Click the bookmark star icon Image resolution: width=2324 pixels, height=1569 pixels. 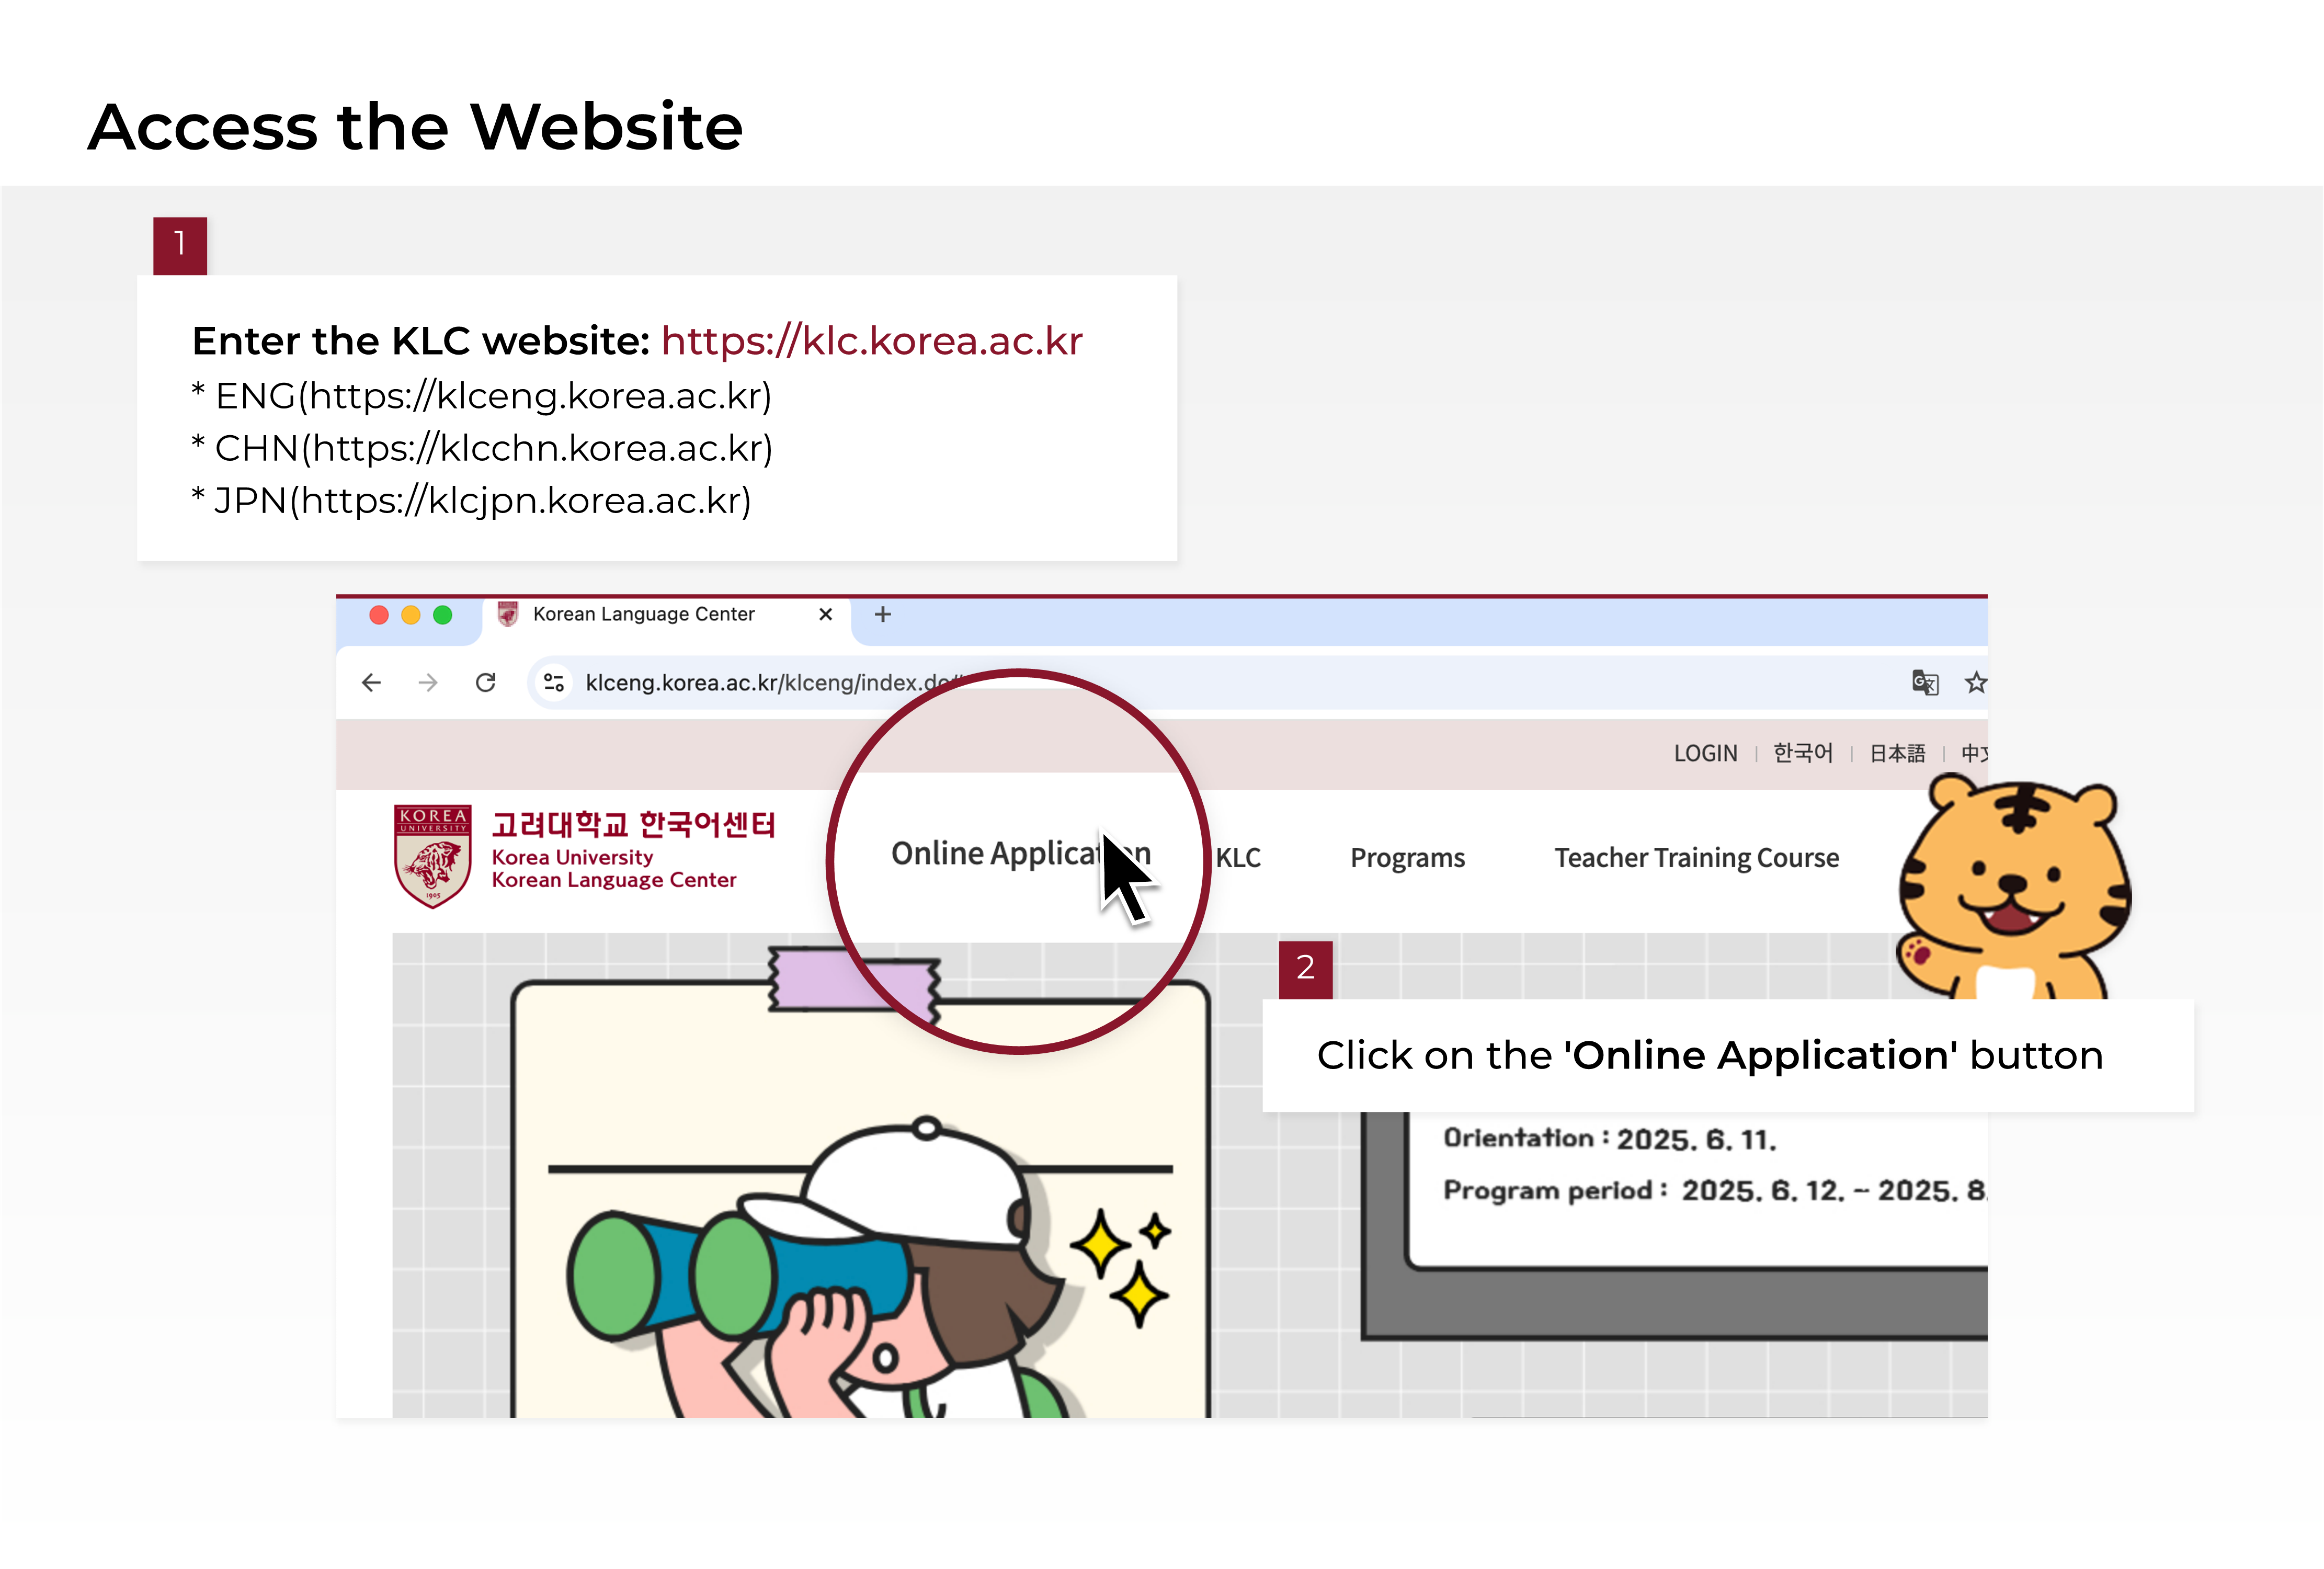coord(1975,682)
